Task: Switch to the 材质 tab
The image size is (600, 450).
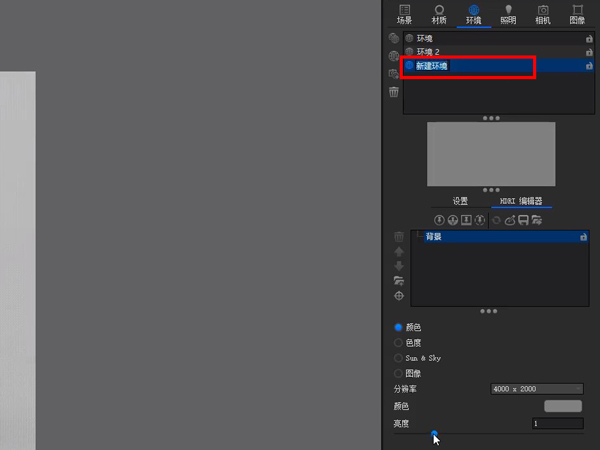Action: tap(438, 14)
